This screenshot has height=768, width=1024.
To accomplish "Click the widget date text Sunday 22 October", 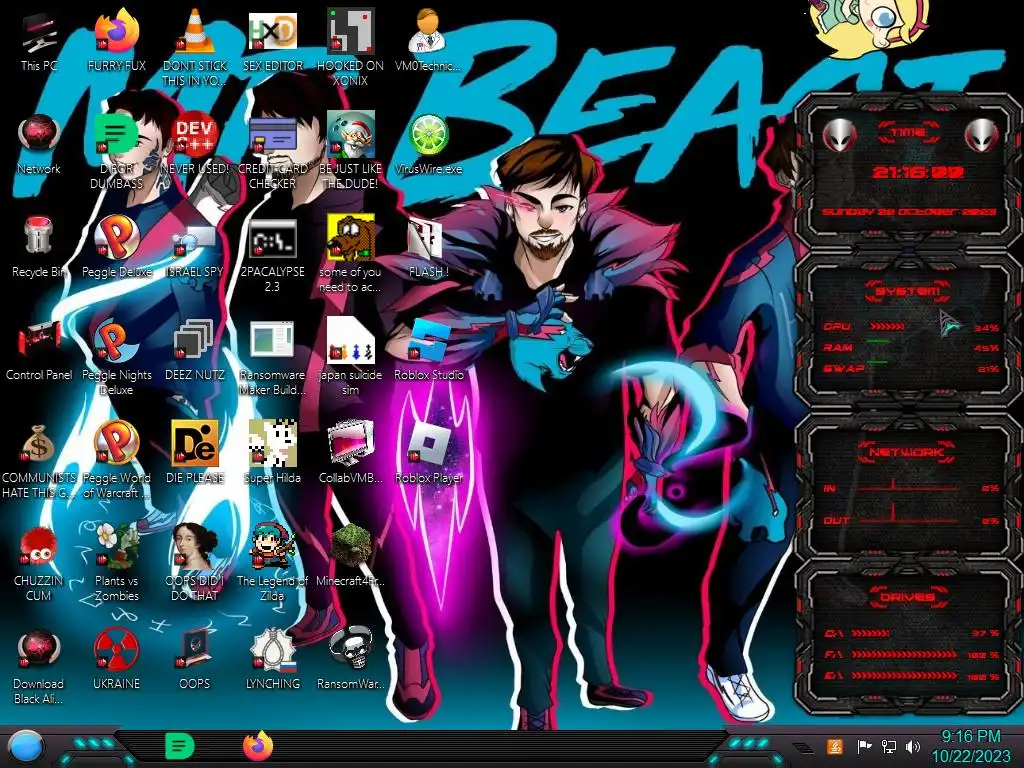I will pos(909,212).
